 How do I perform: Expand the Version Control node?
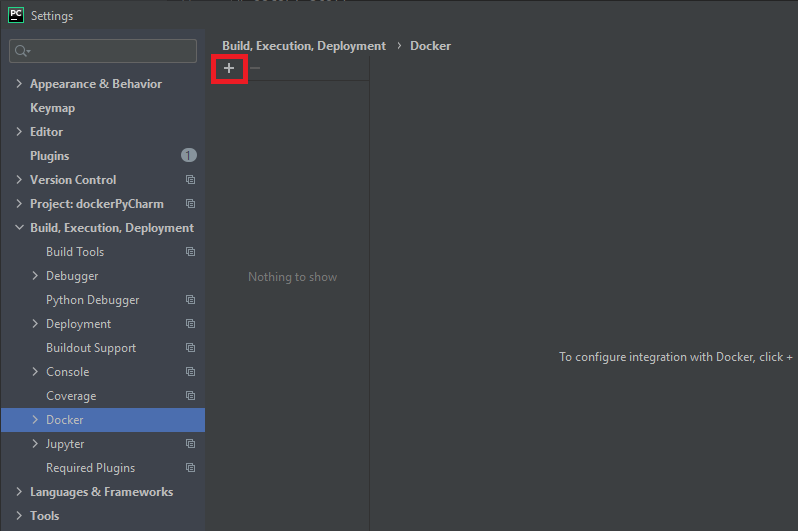[x=19, y=180]
